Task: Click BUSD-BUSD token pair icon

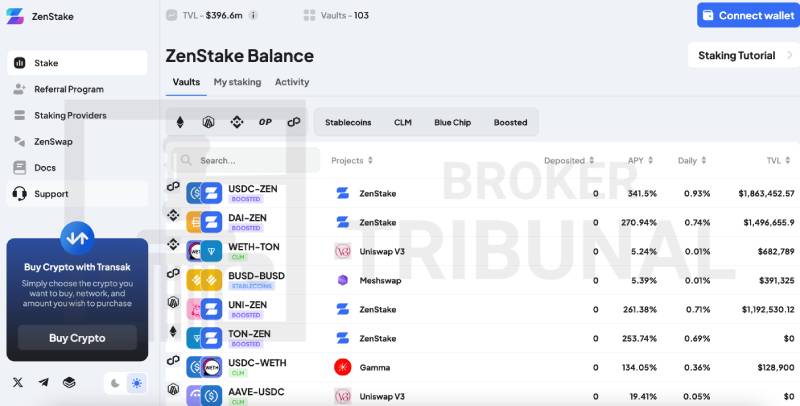Action: (x=204, y=281)
